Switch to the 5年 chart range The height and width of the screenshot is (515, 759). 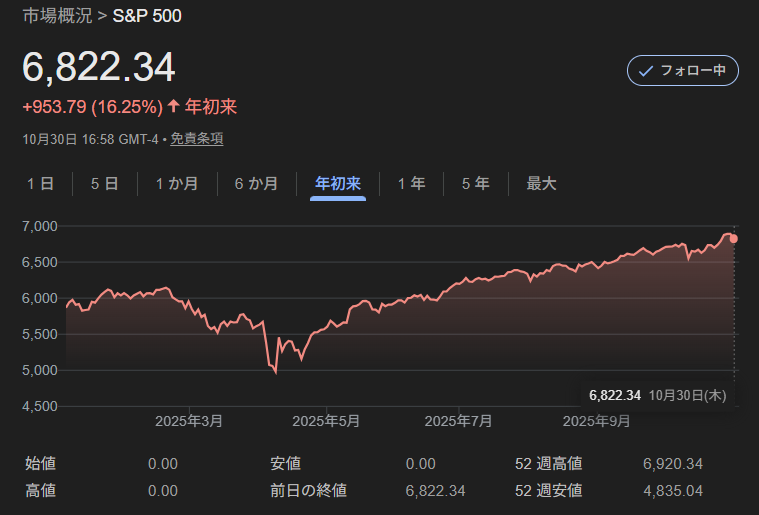pos(475,183)
